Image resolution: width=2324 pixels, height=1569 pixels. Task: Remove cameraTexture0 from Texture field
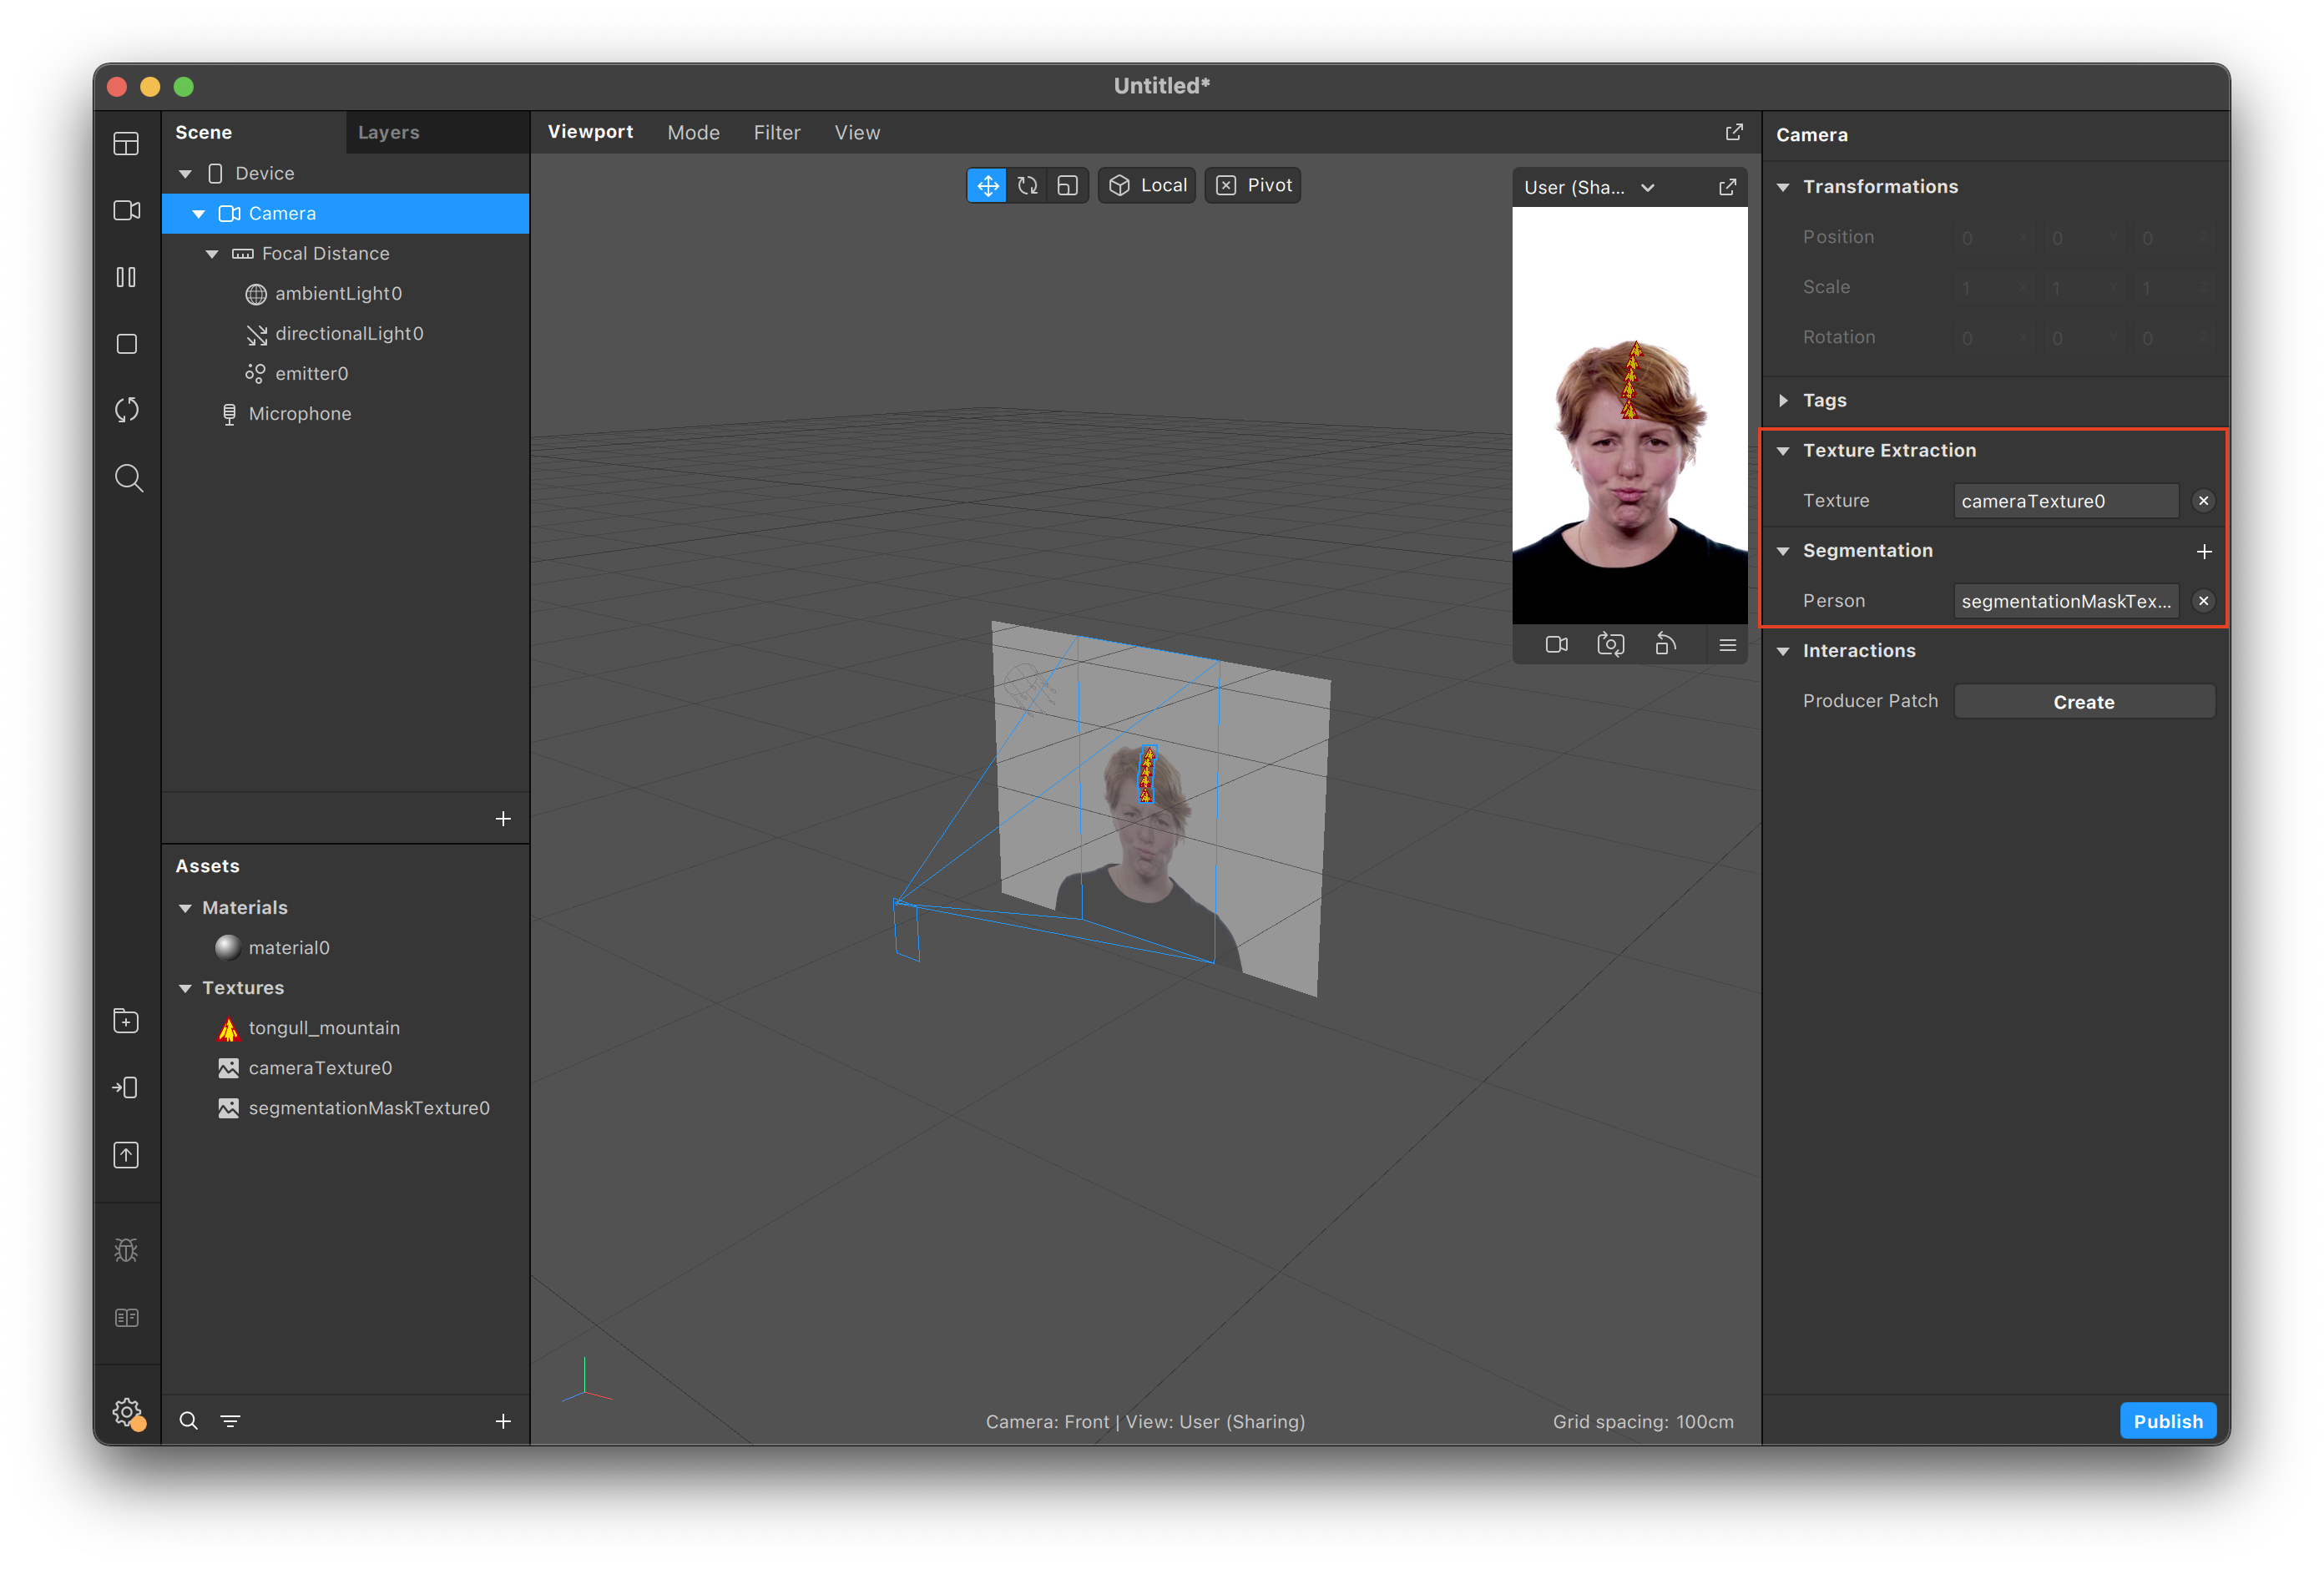(x=2203, y=501)
